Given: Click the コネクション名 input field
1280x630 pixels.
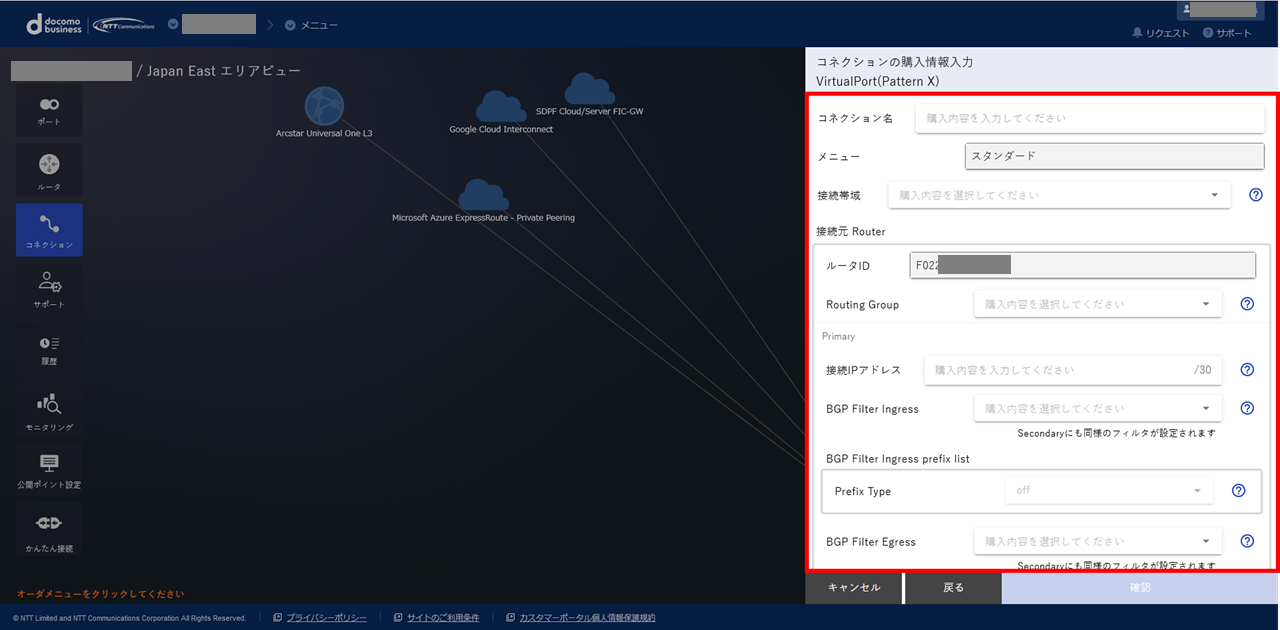Looking at the screenshot, I should (1089, 117).
